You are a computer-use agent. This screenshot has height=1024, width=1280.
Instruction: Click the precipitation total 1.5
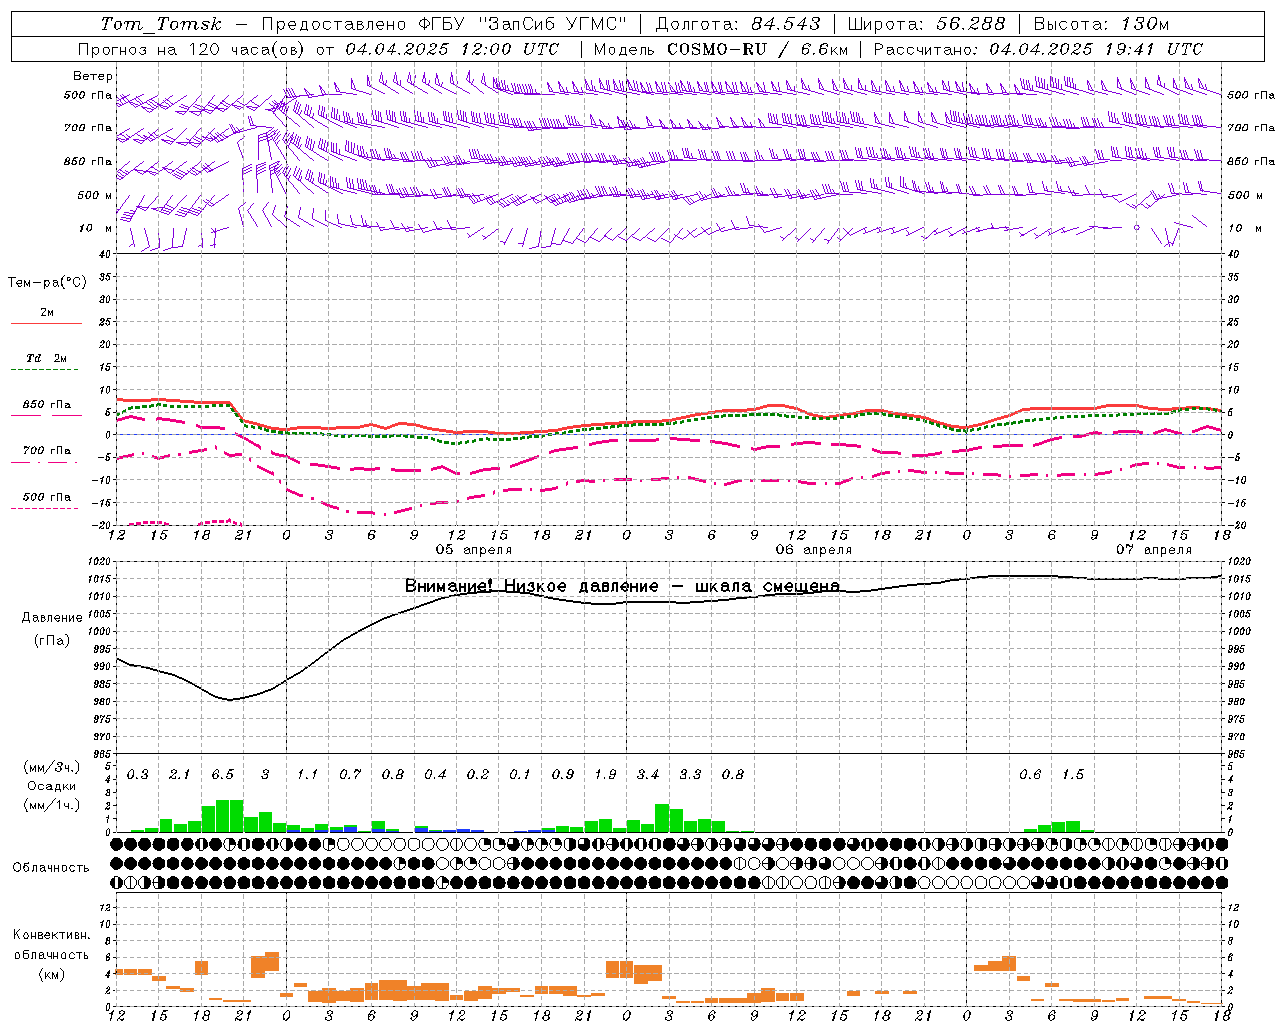point(1073,775)
